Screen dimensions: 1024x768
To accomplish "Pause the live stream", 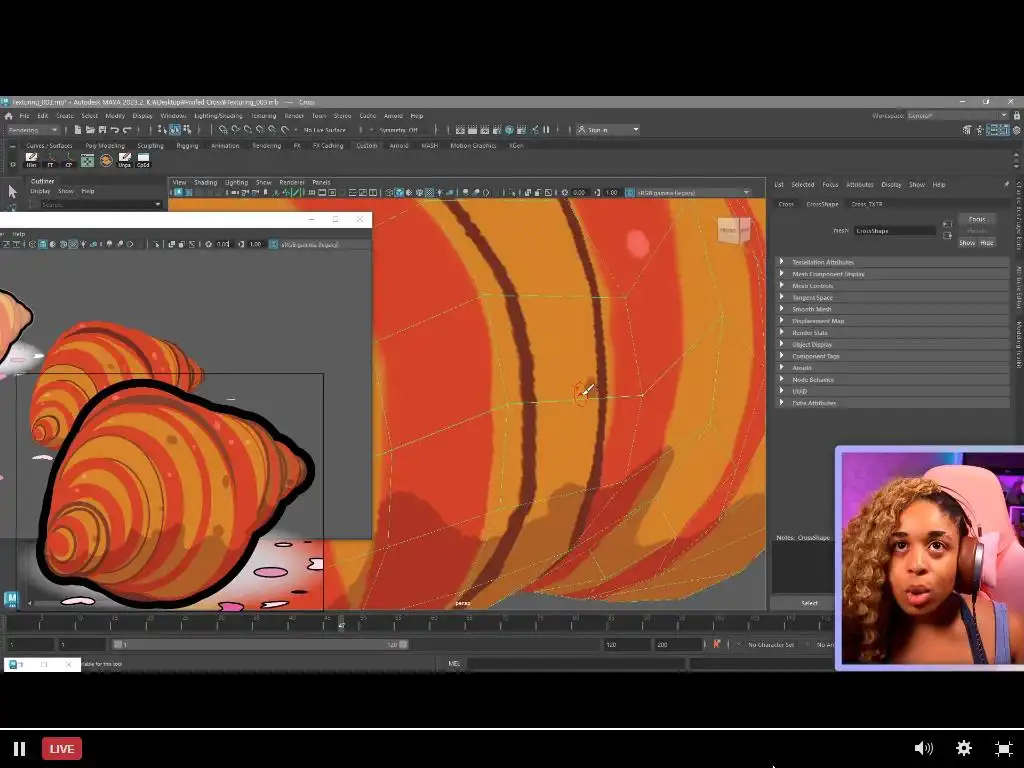I will [x=20, y=748].
